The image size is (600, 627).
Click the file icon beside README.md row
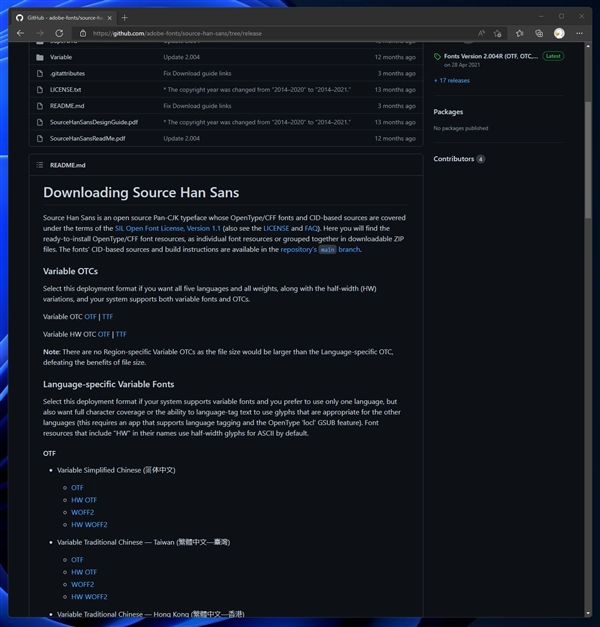(40, 106)
